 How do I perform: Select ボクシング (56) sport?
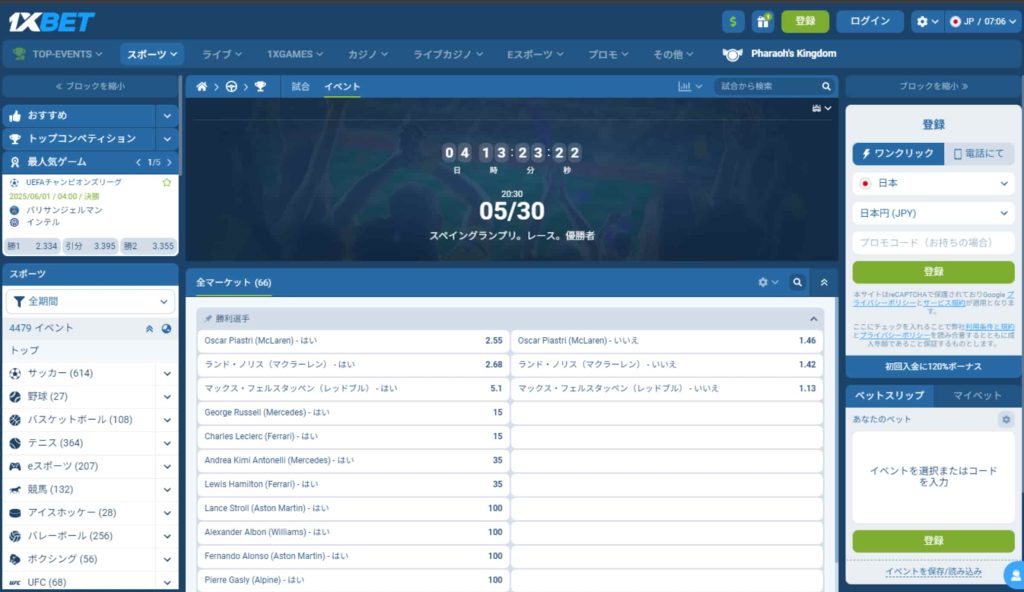[62, 559]
